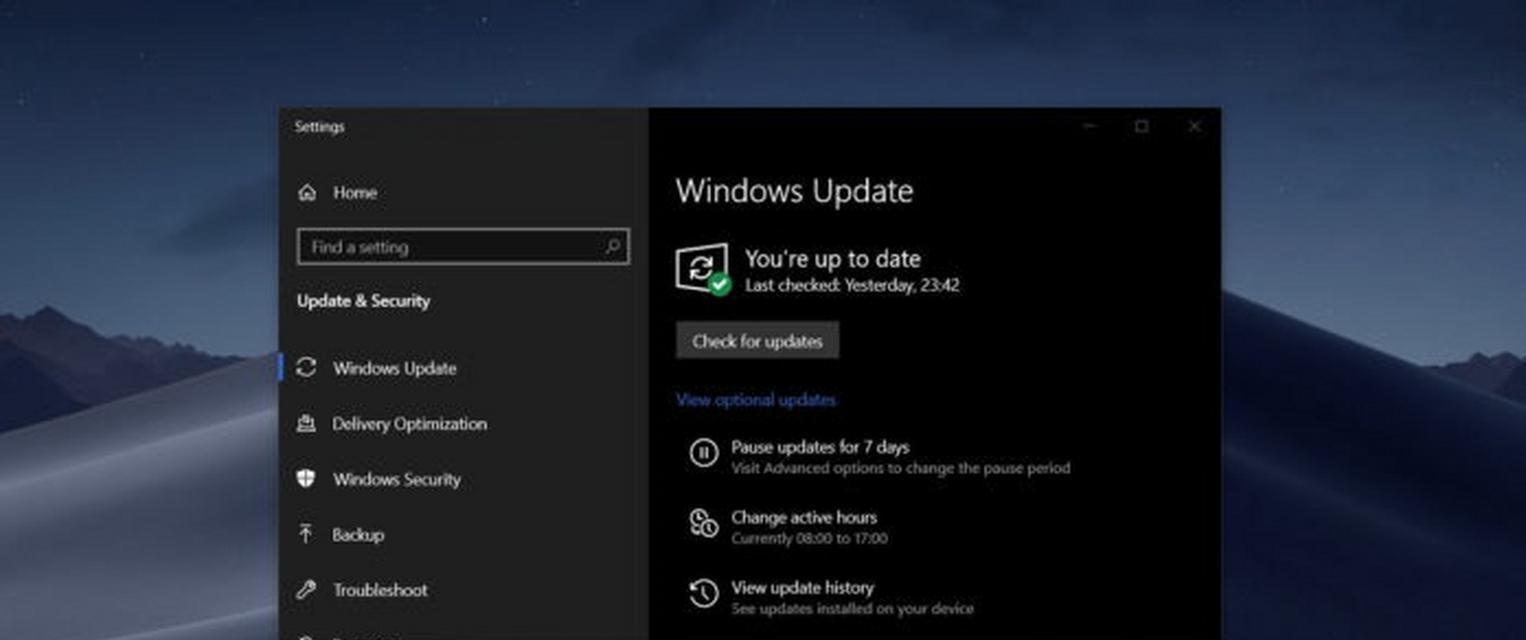Click the Troubleshoot wrench icon
The image size is (1526, 640).
306,590
